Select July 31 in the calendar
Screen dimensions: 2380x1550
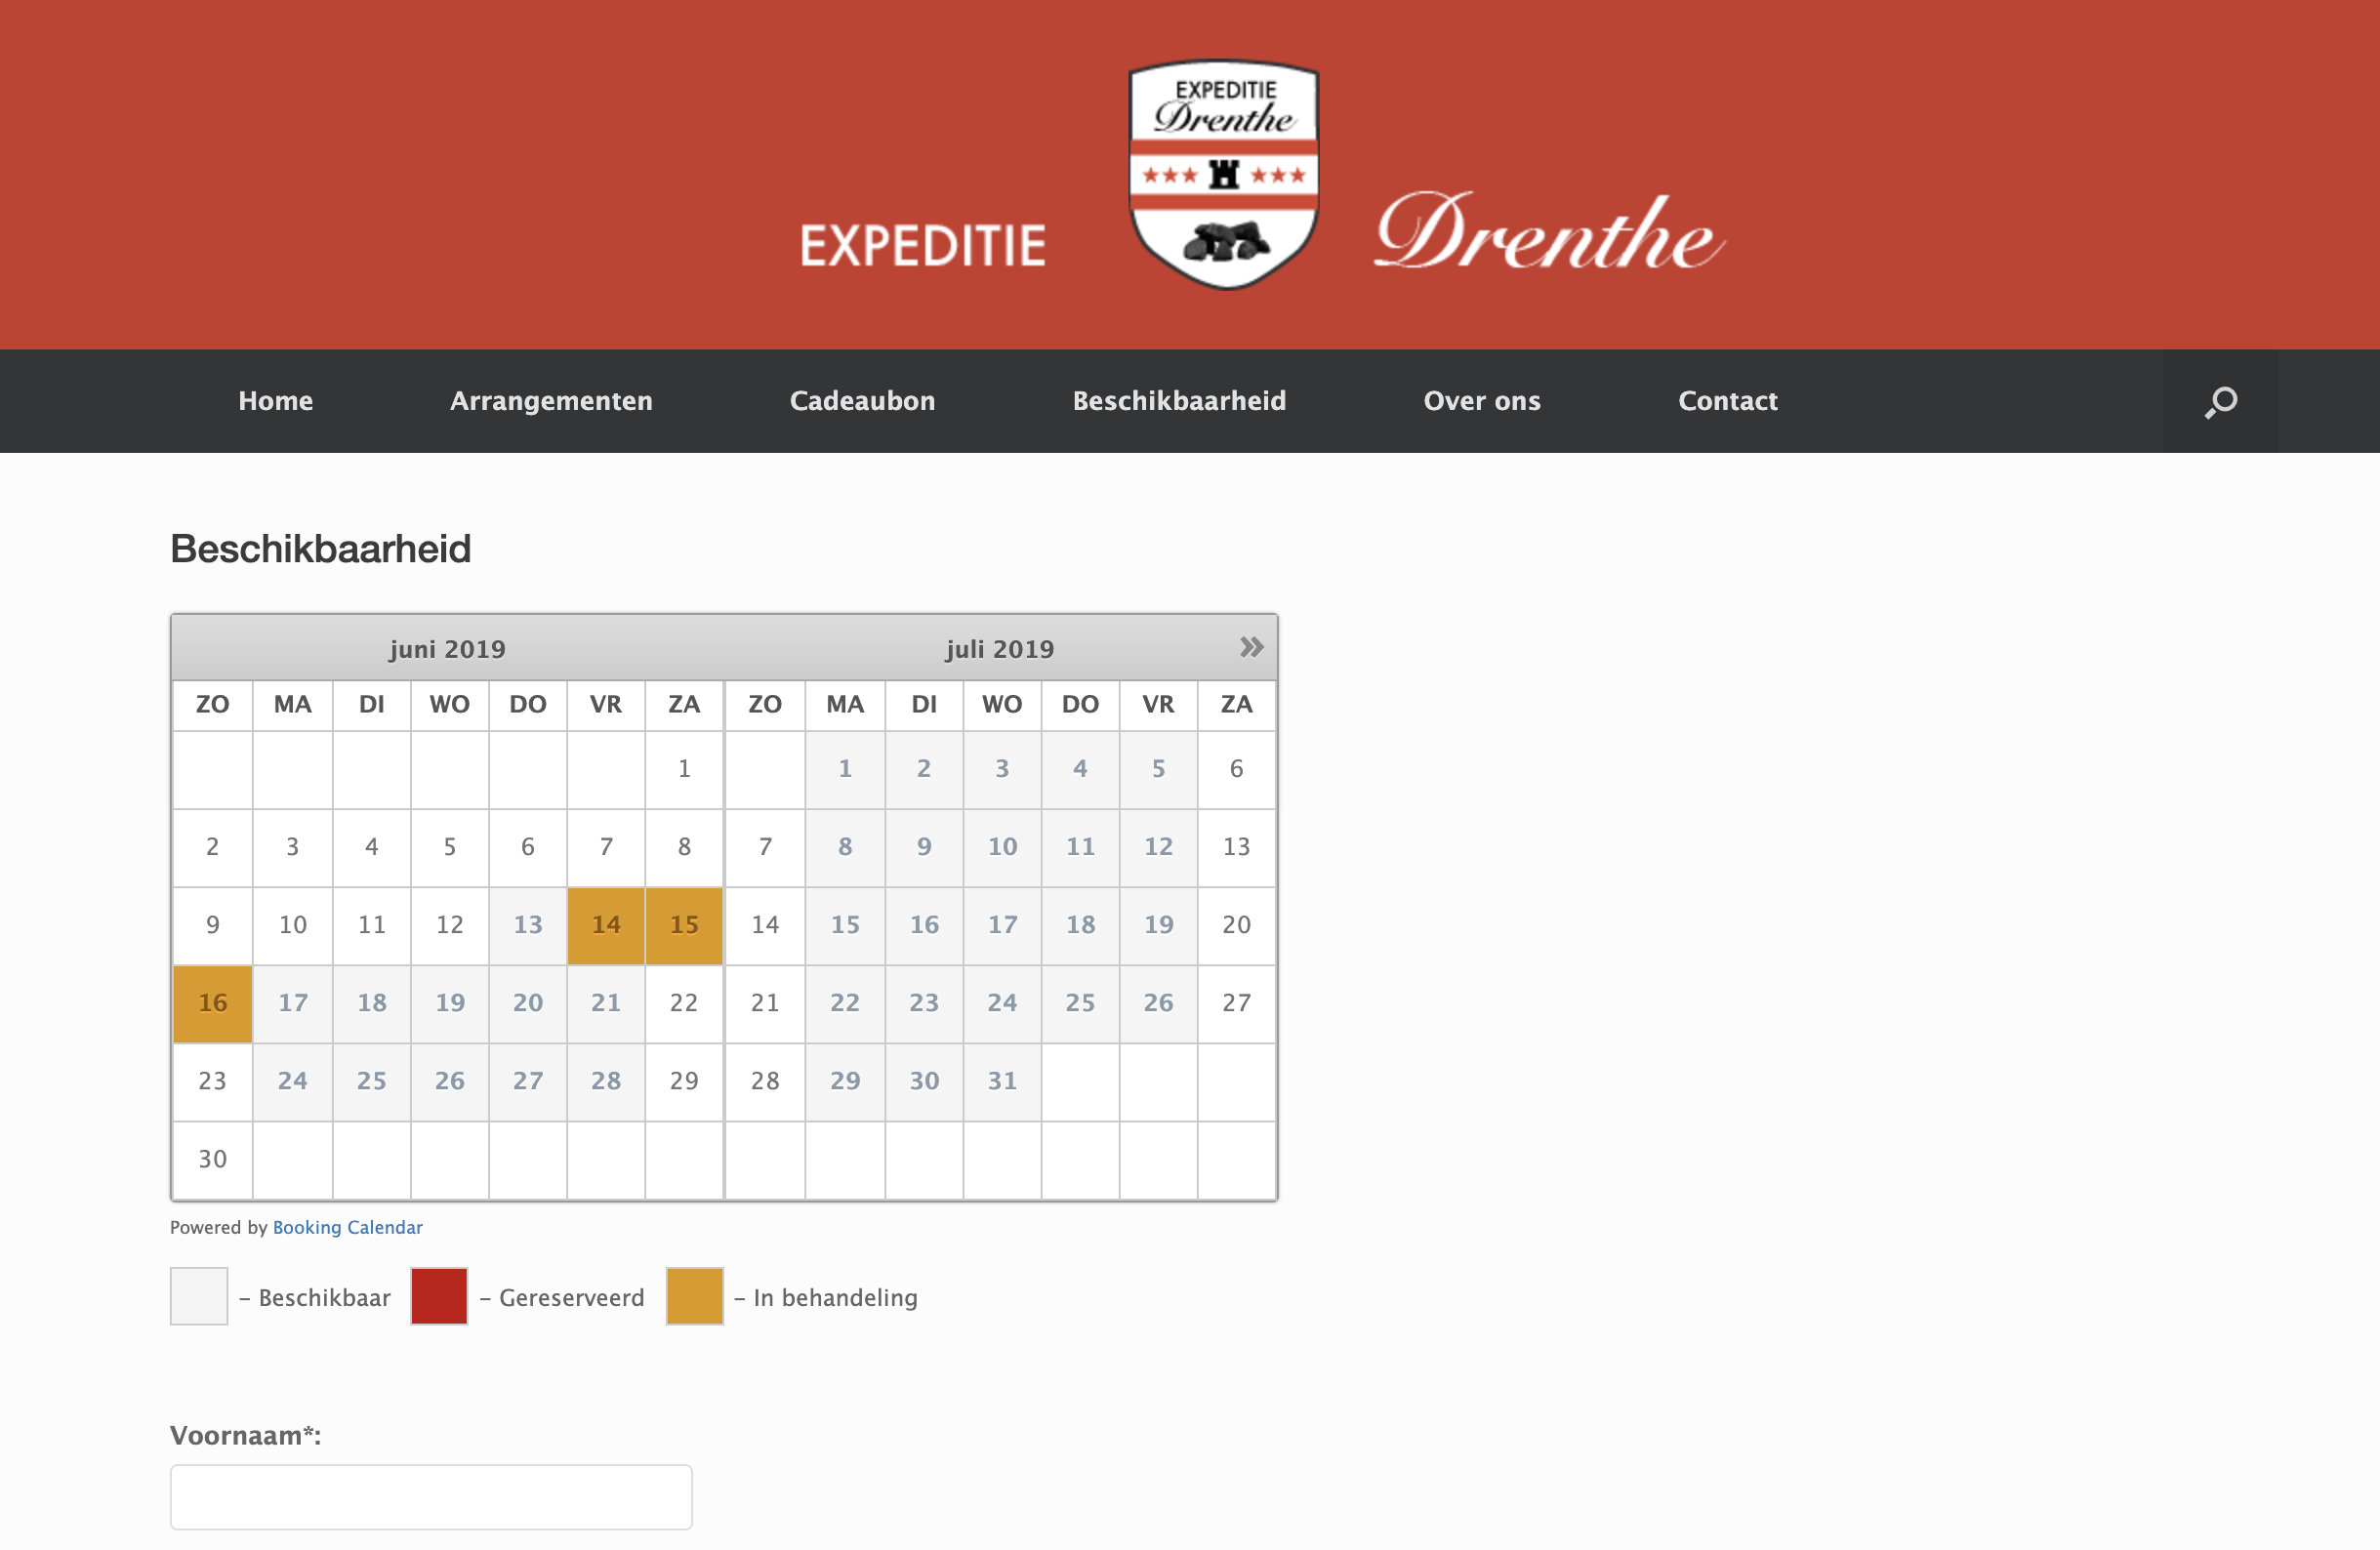[x=1002, y=1081]
